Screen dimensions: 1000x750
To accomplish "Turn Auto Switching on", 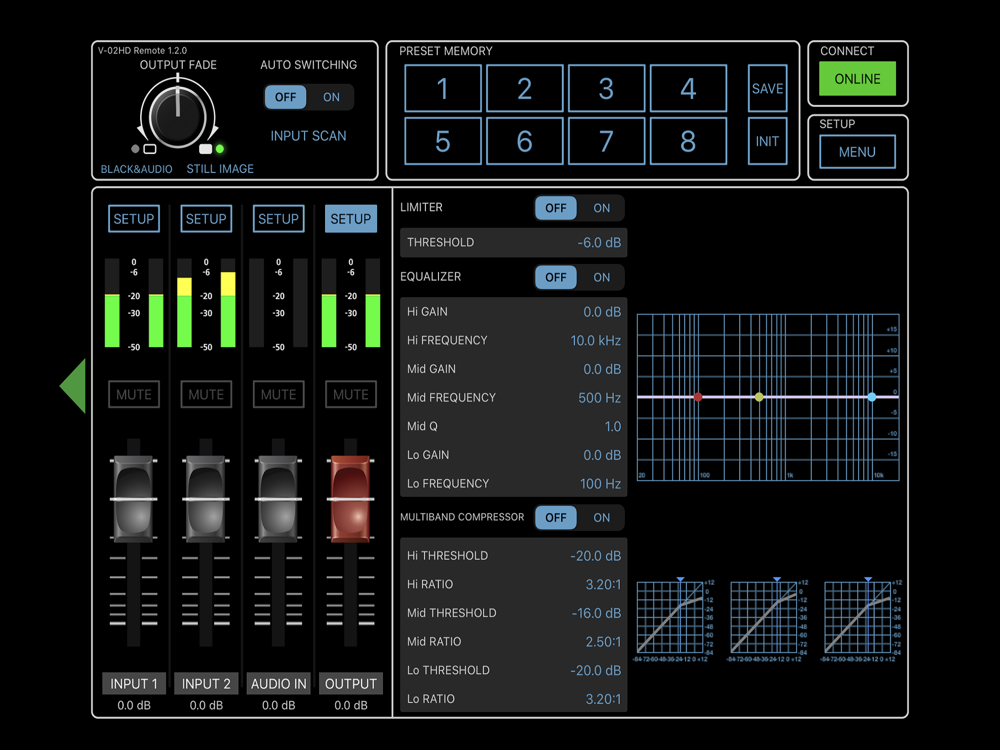I will 331,97.
